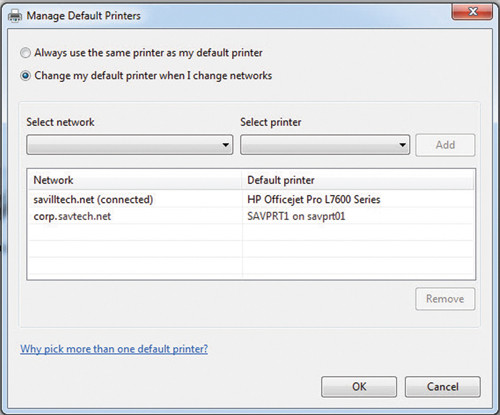Open 'Why pick more than one default printer?' link
The height and width of the screenshot is (415, 500).
point(114,349)
